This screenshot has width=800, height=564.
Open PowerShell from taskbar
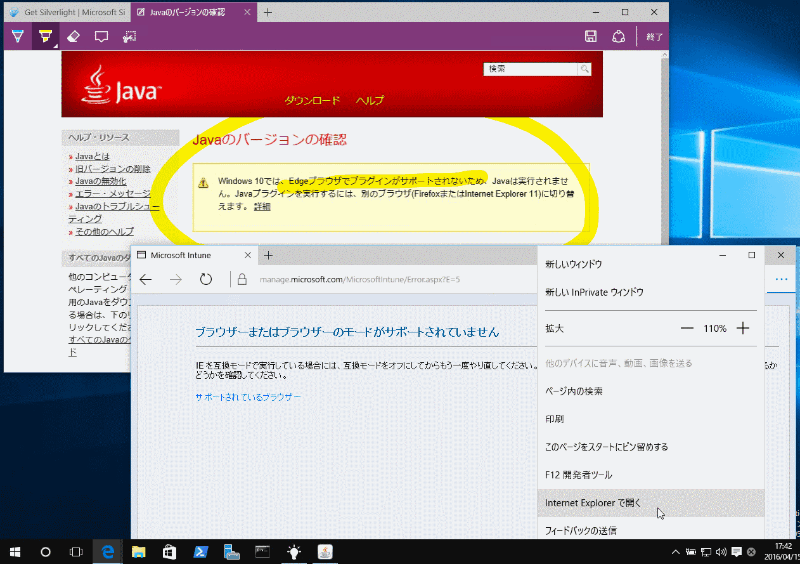coord(201,552)
